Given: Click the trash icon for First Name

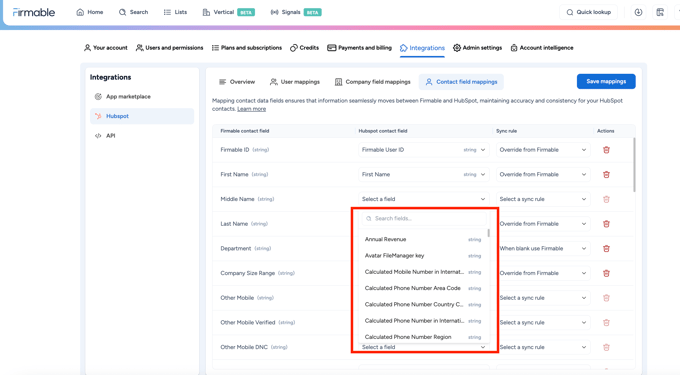Looking at the screenshot, I should click(x=606, y=174).
